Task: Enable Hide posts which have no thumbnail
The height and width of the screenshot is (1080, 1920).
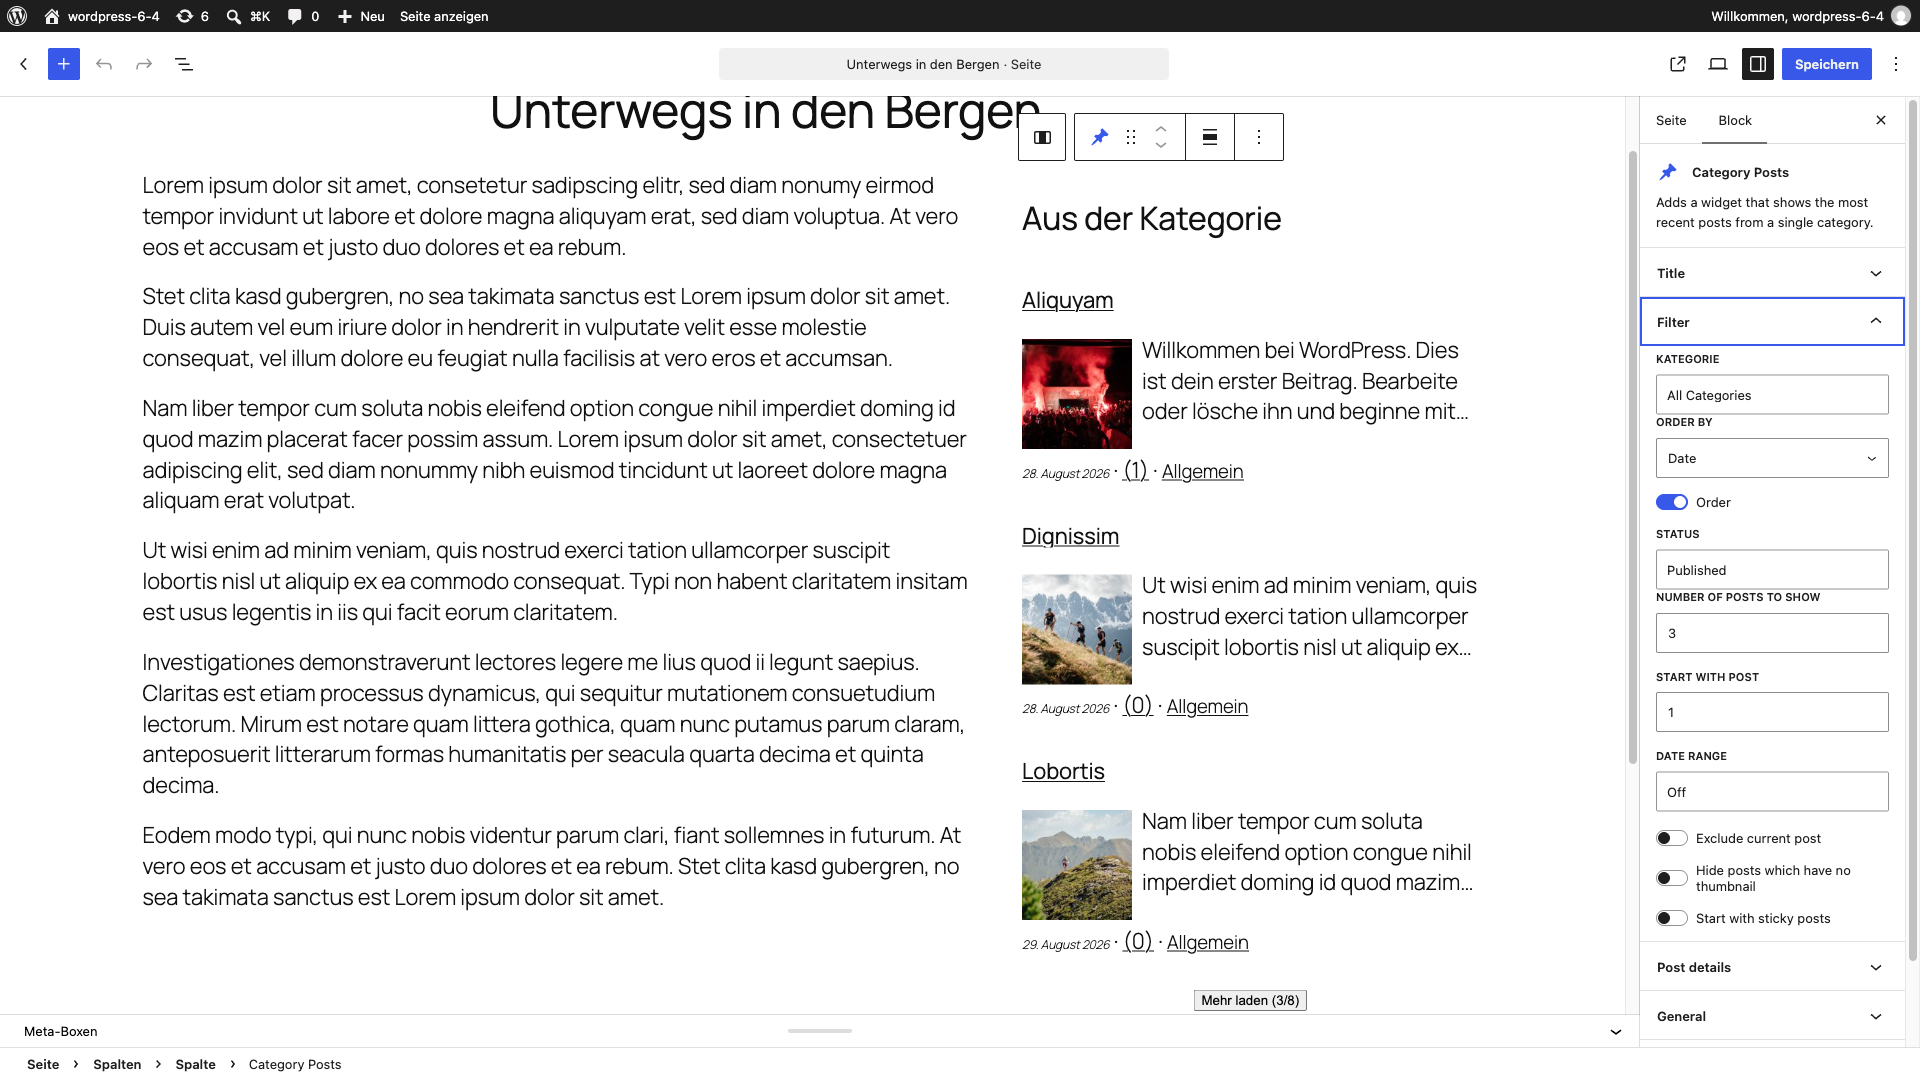Action: (1672, 878)
